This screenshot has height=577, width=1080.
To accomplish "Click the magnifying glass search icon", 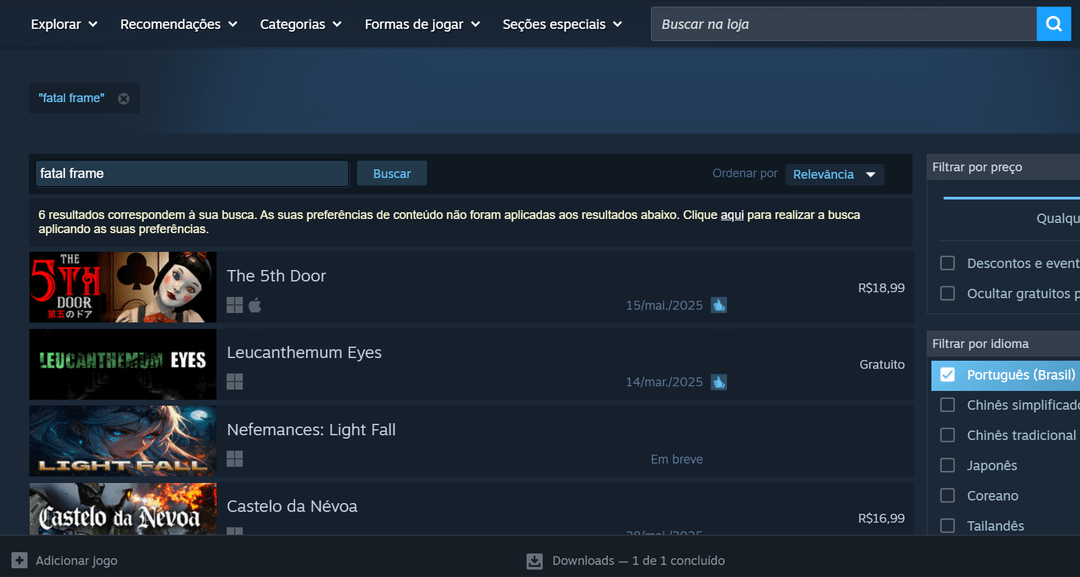I will click(x=1053, y=24).
